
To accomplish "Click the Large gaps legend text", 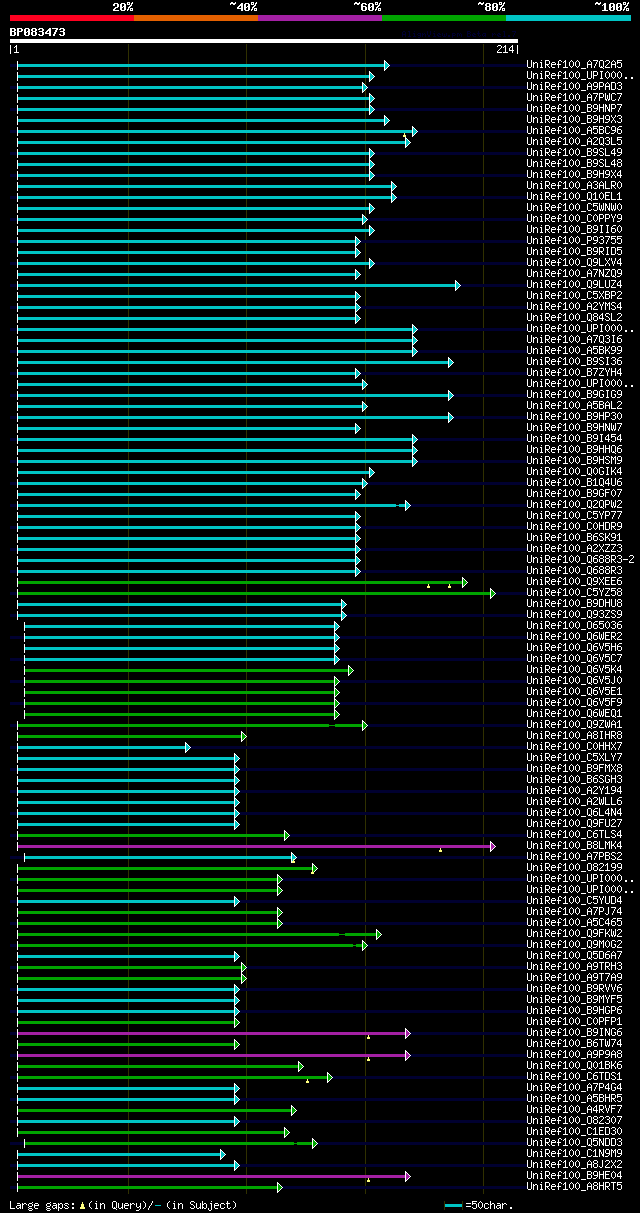I will point(124,1206).
